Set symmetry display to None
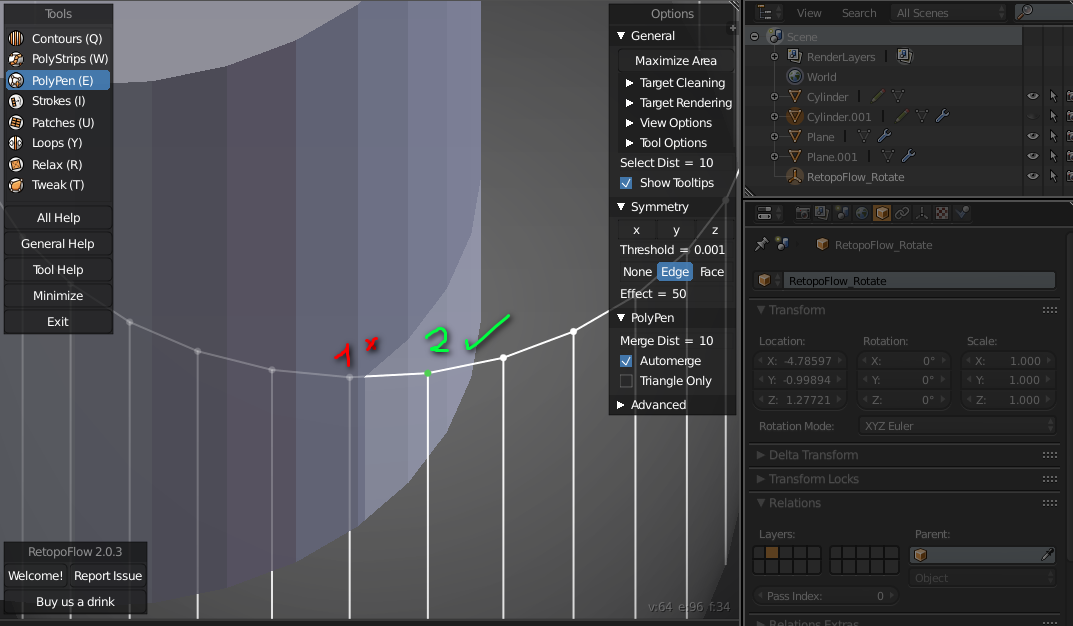The width and height of the screenshot is (1073, 626). [637, 272]
